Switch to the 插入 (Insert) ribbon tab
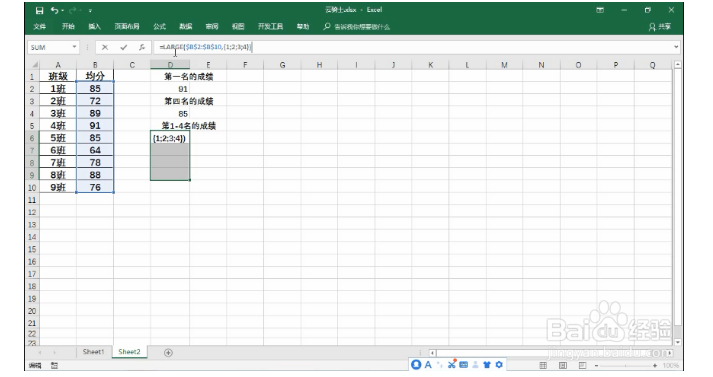 pos(94,27)
